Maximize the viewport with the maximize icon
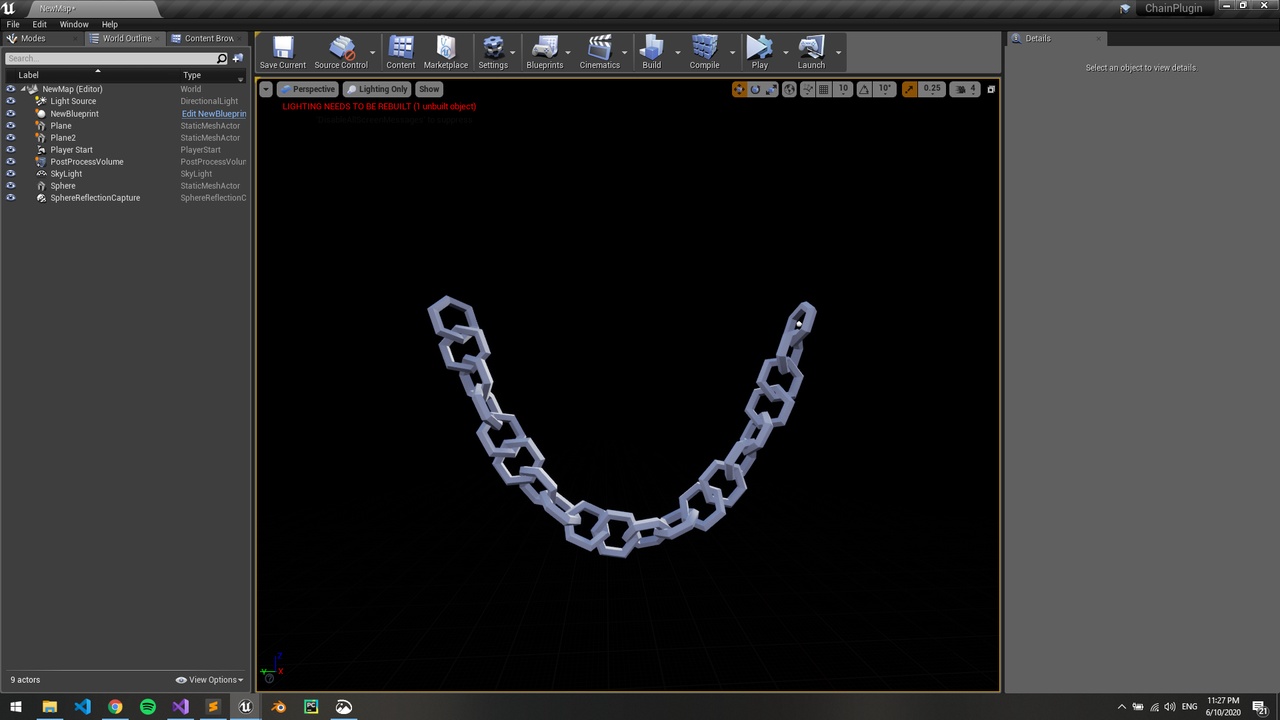This screenshot has width=1280, height=720. click(x=990, y=89)
